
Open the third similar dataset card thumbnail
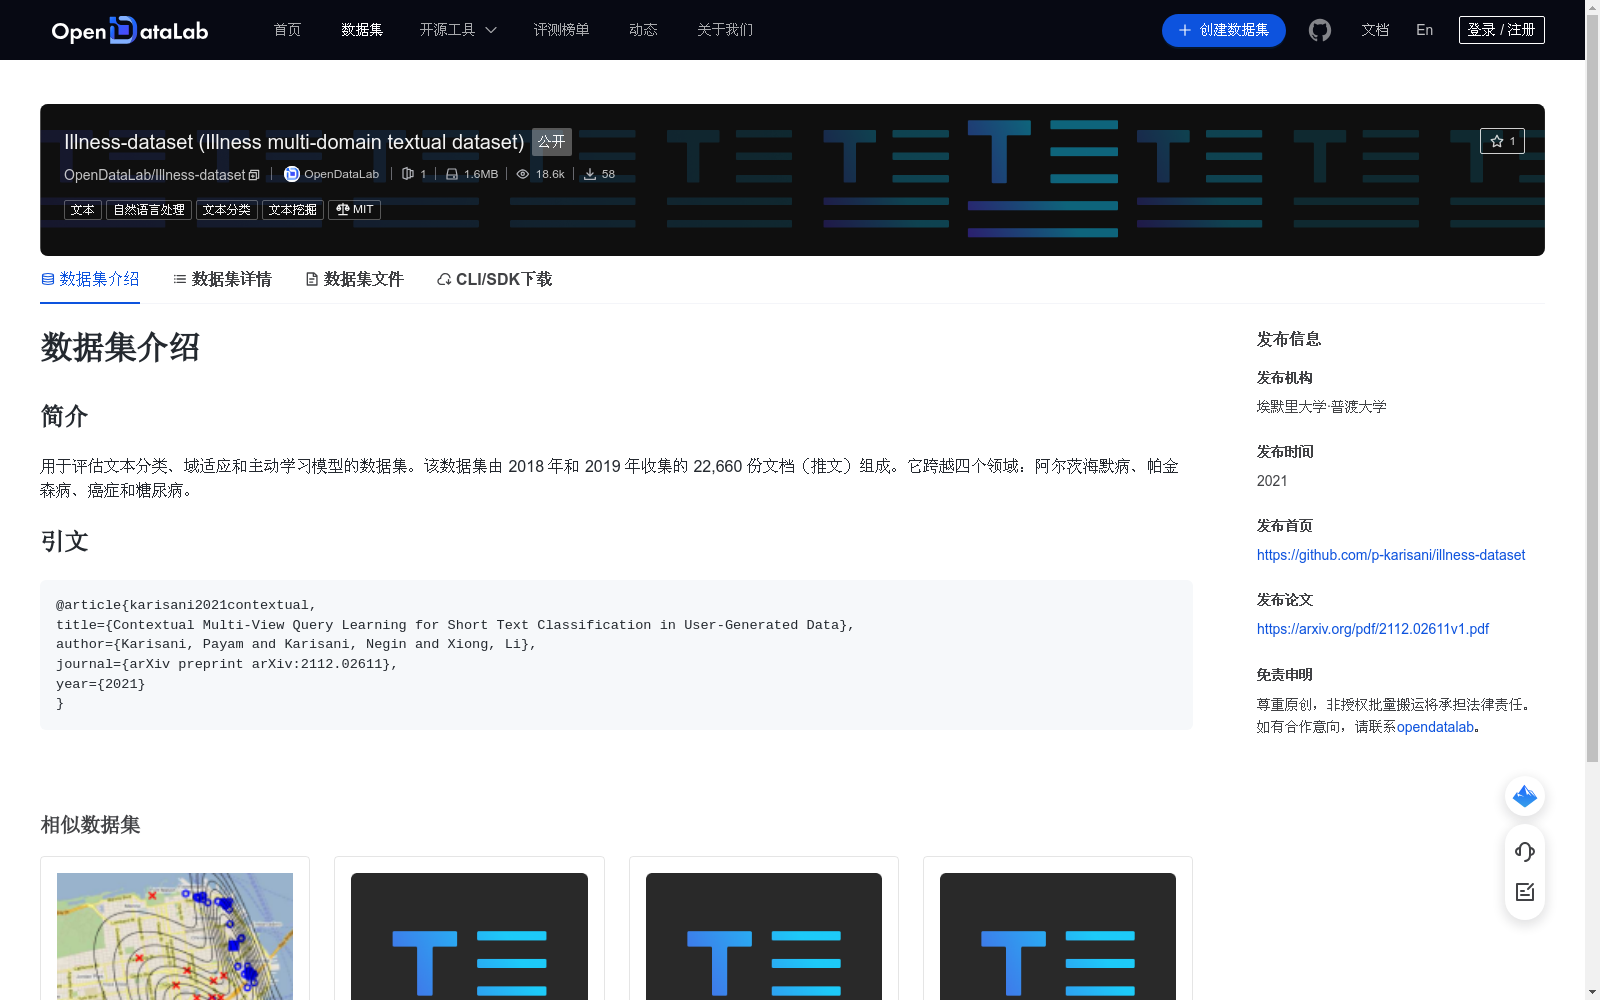(764, 936)
